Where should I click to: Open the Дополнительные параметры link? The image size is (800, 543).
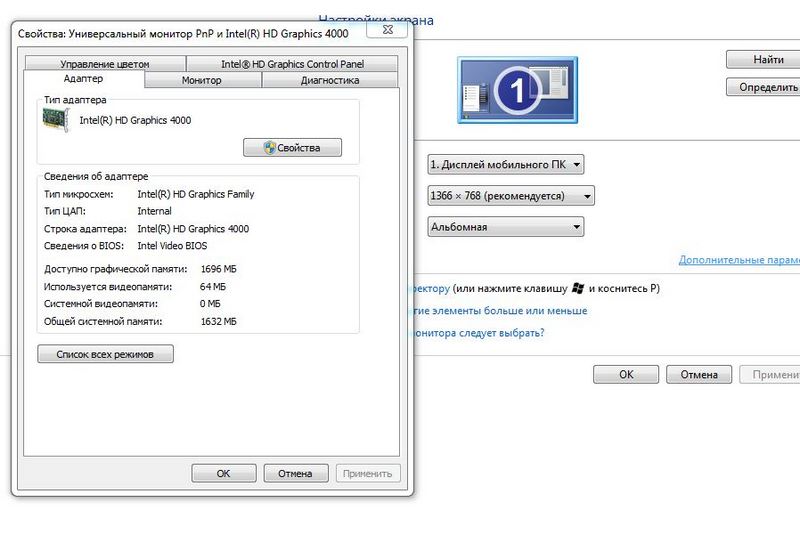pos(738,260)
